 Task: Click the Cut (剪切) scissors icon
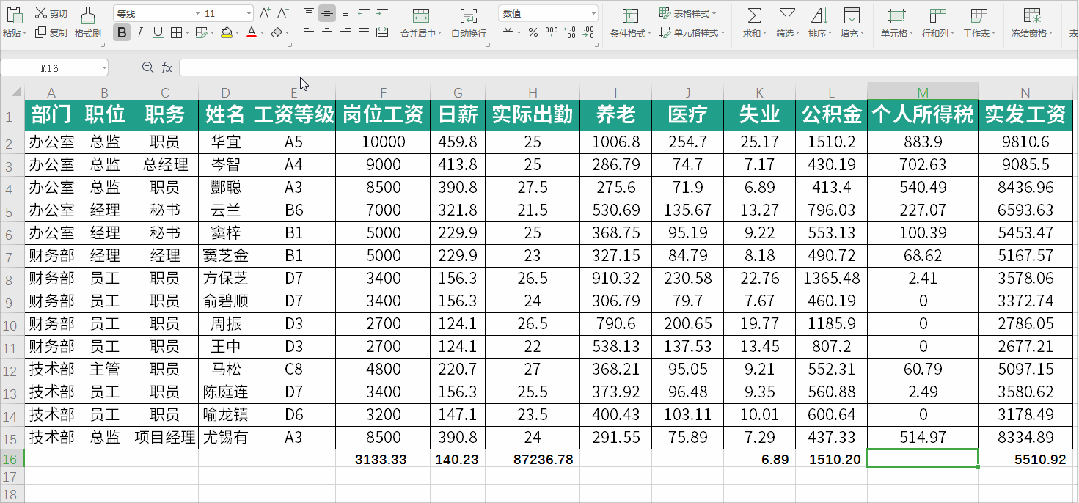coord(41,13)
